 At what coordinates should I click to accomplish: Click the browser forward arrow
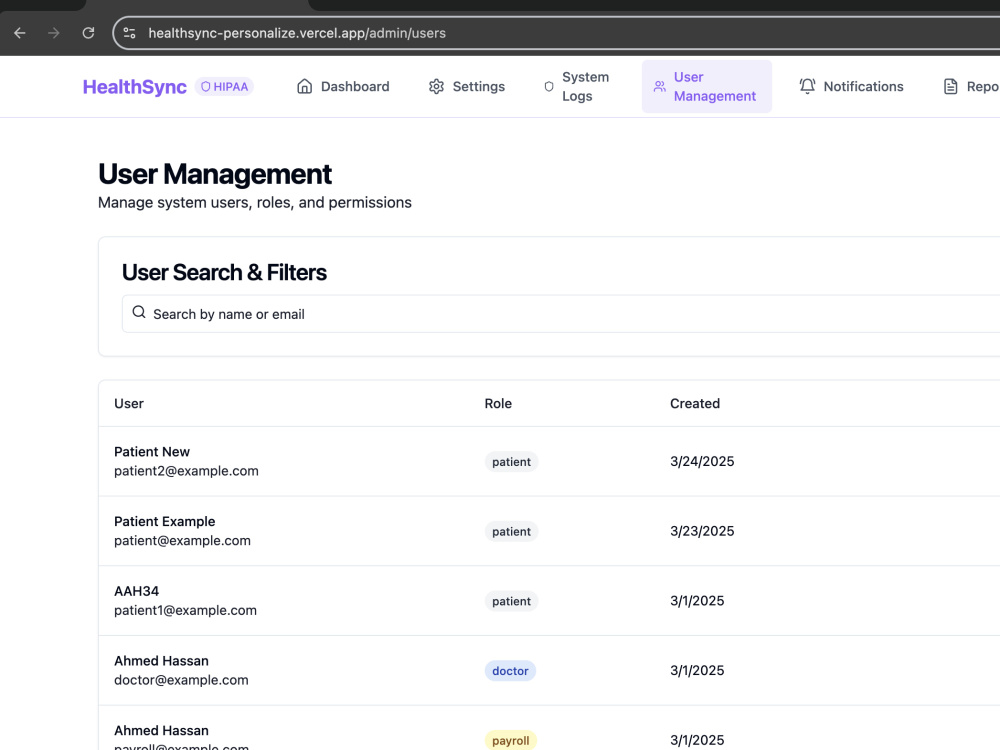pos(54,33)
